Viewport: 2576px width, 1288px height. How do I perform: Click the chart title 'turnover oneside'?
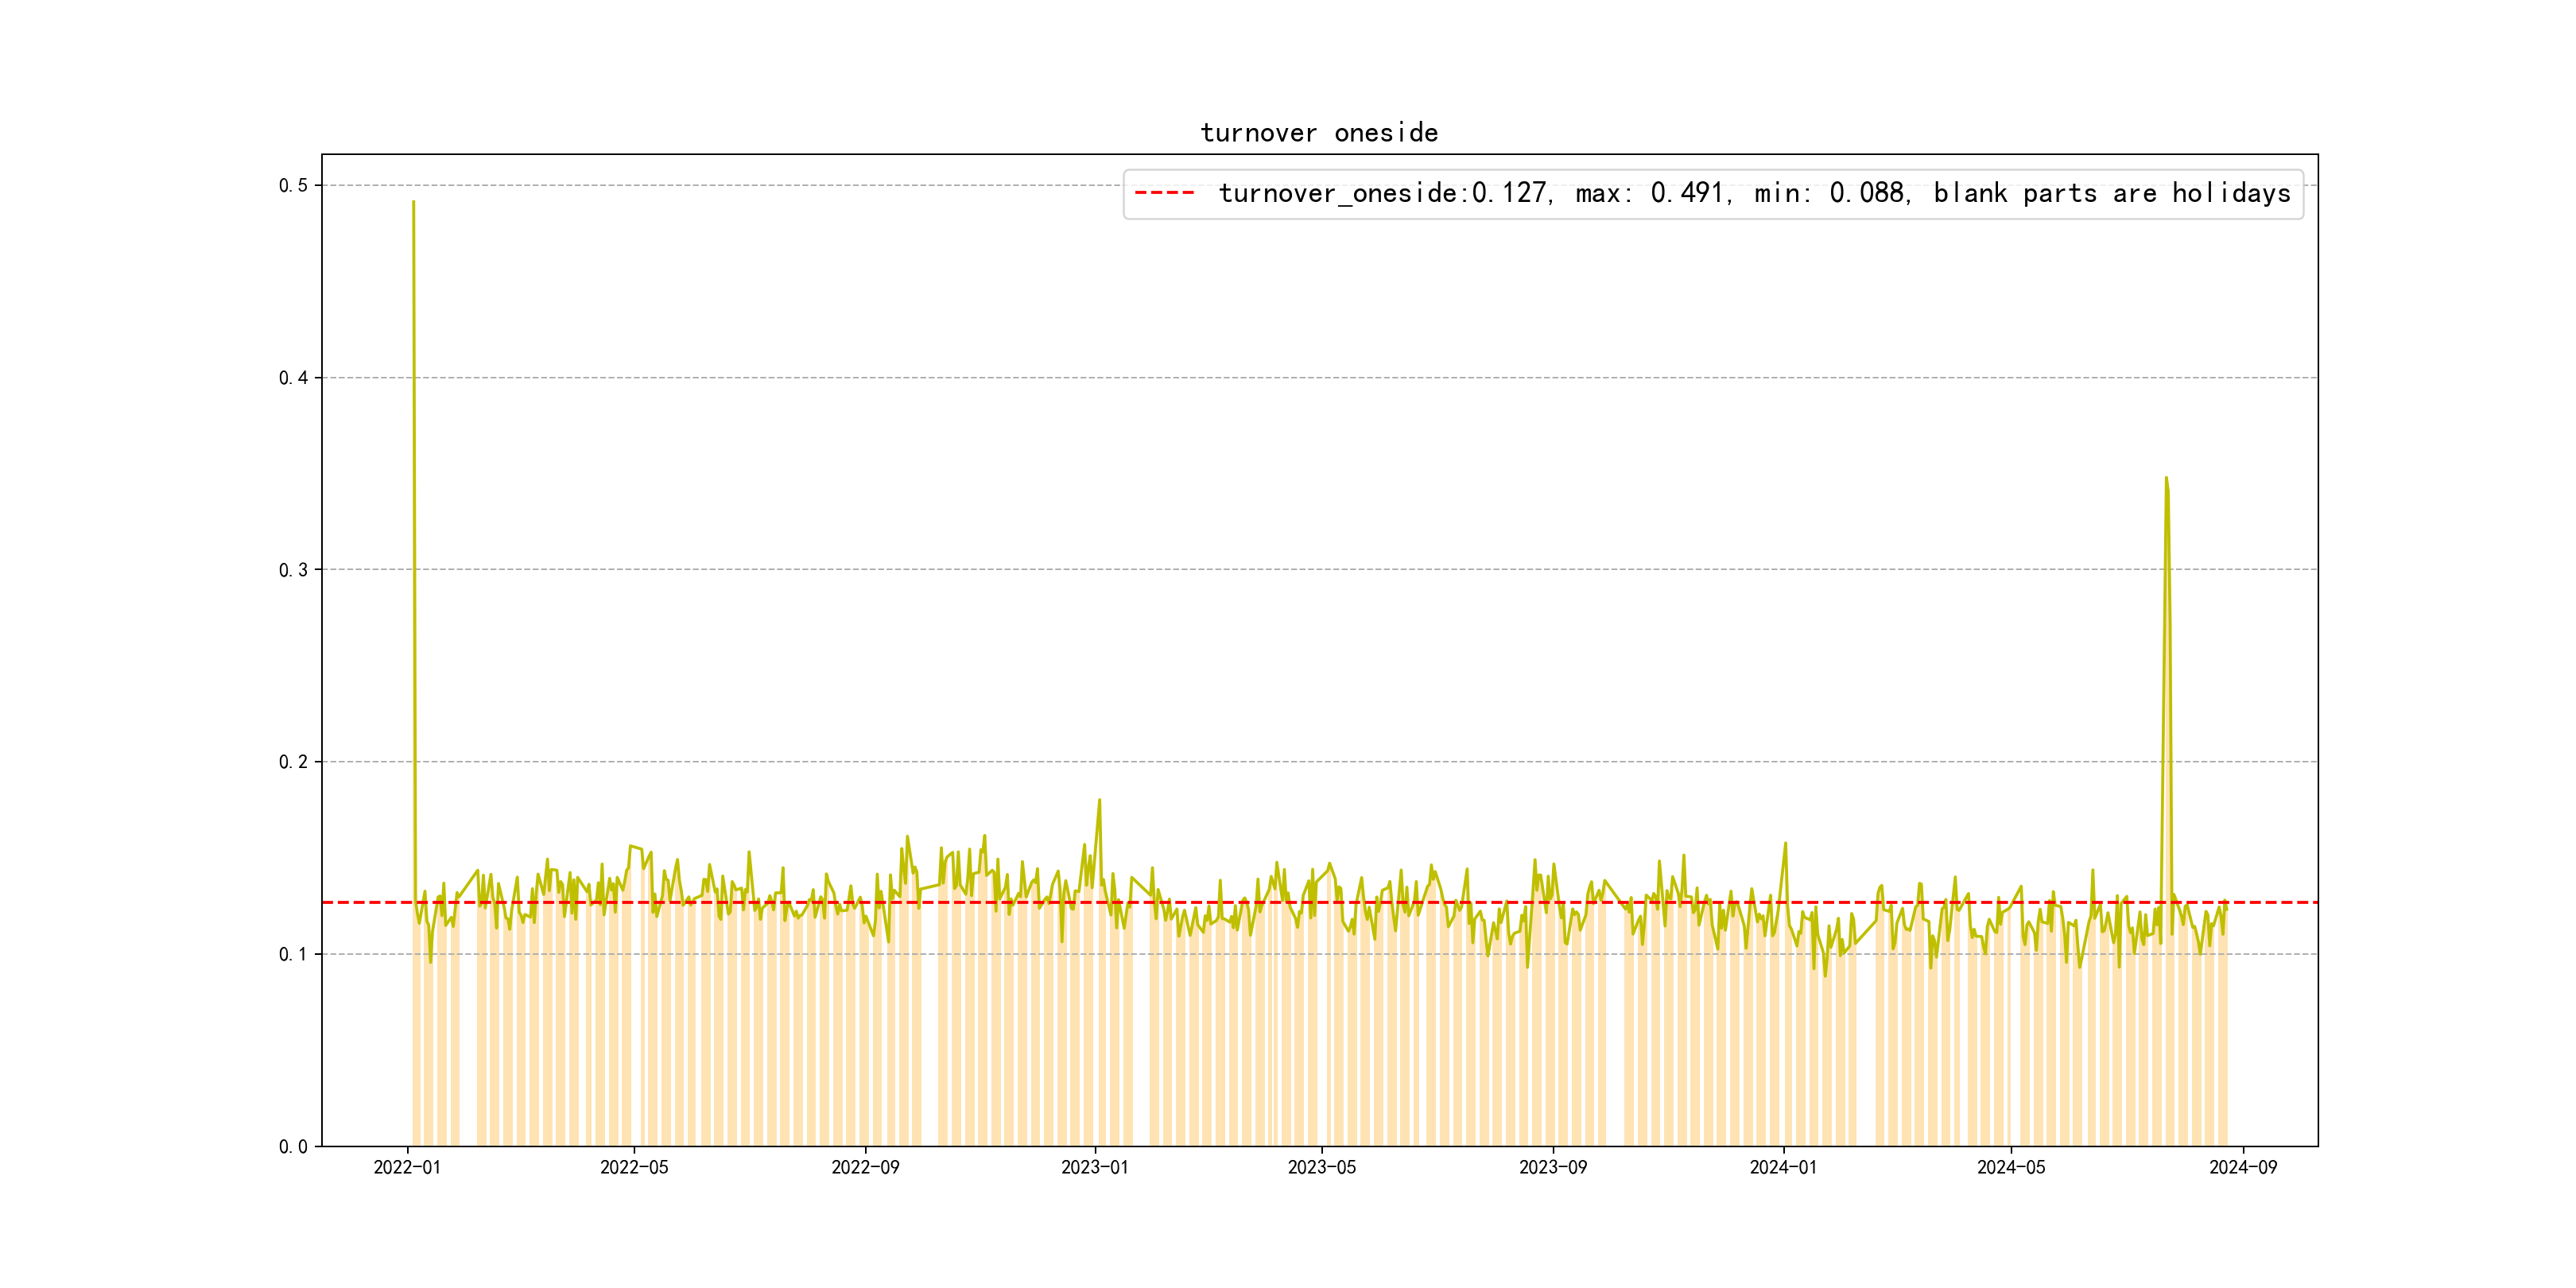coord(1319,133)
